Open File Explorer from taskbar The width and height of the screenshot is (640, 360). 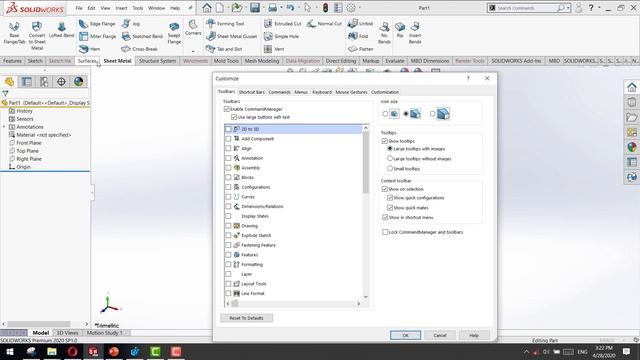(52, 351)
